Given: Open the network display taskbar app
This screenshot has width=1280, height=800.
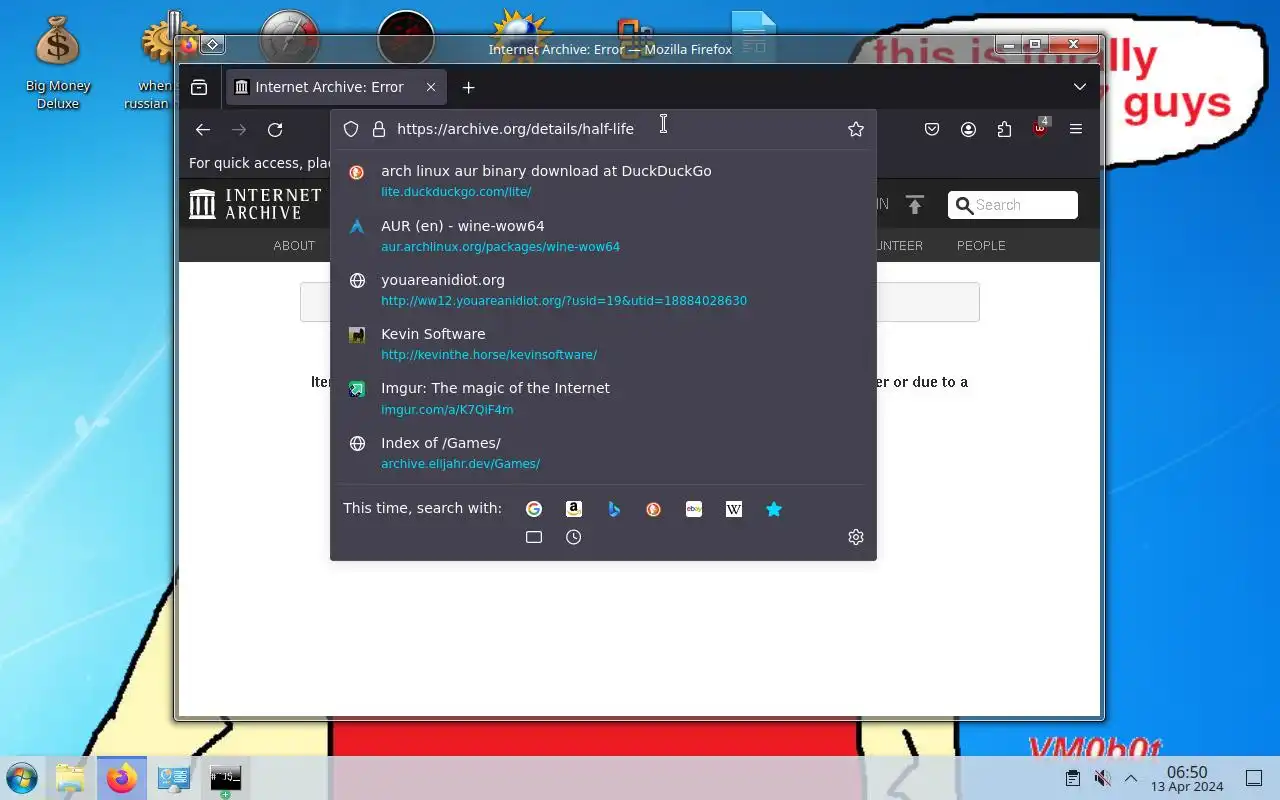Looking at the screenshot, I should point(174,778).
